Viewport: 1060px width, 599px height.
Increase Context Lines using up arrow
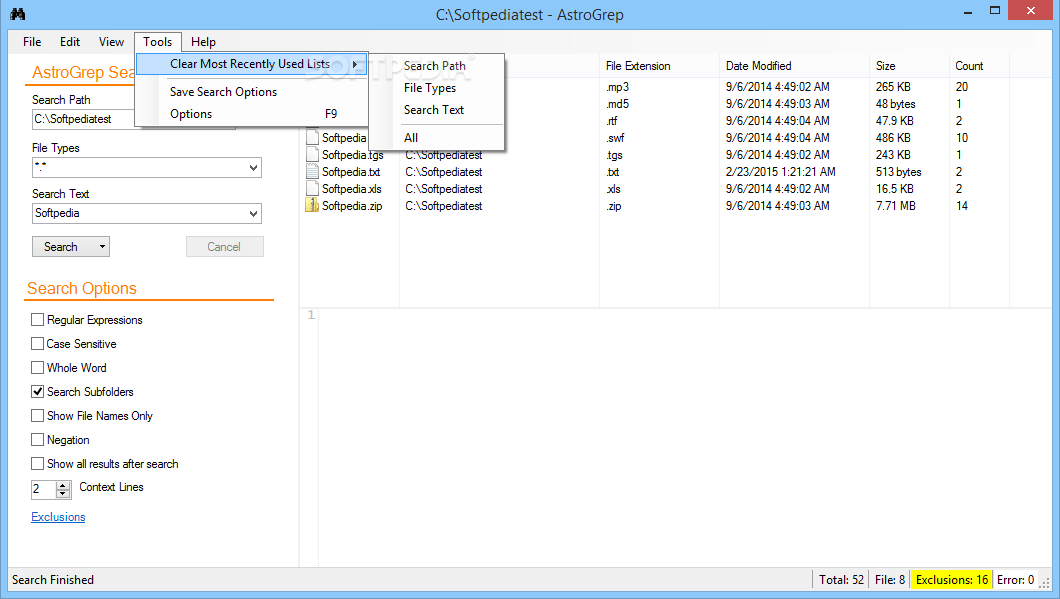(x=63, y=485)
